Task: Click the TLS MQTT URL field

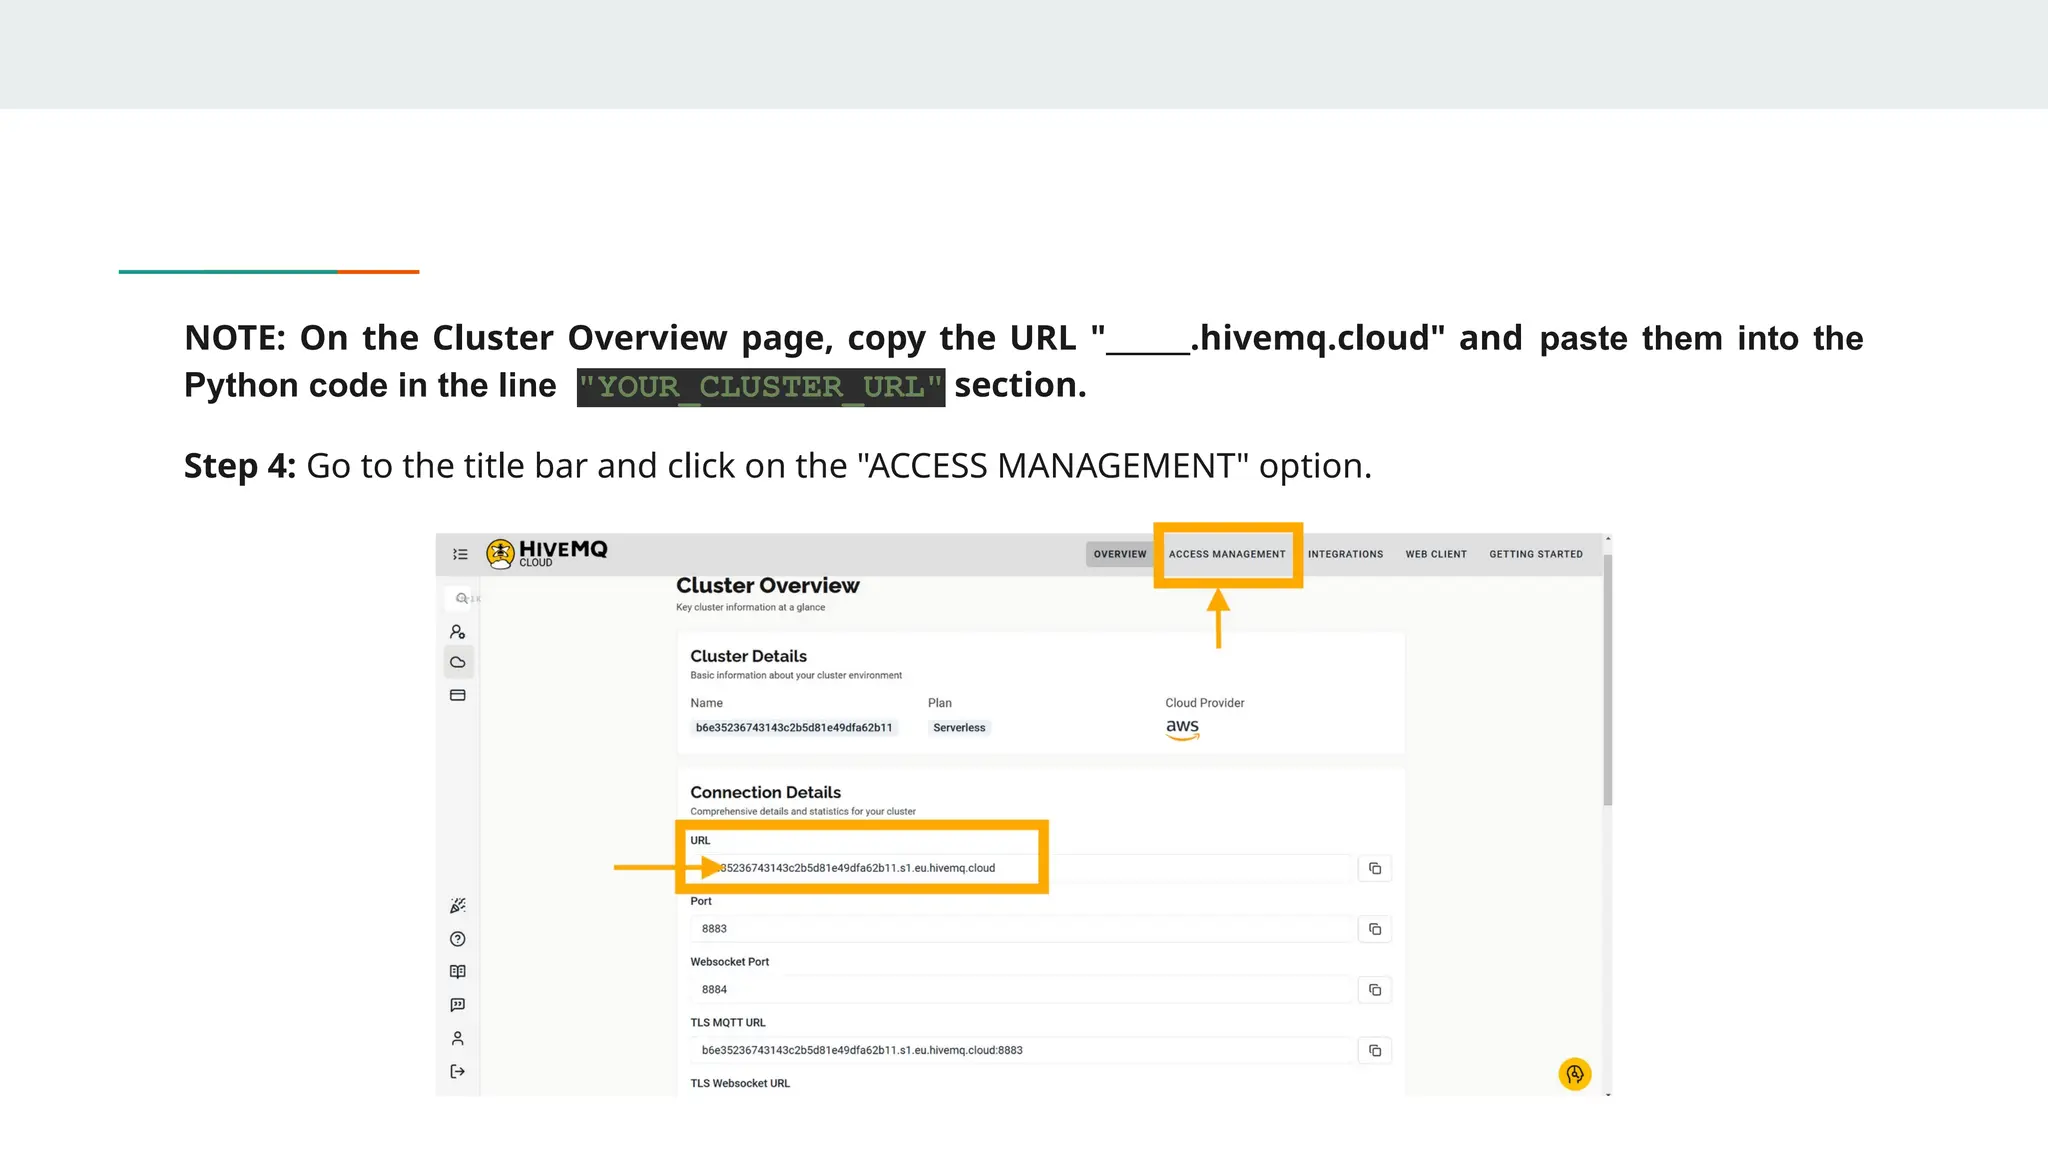Action: click(x=1021, y=1051)
